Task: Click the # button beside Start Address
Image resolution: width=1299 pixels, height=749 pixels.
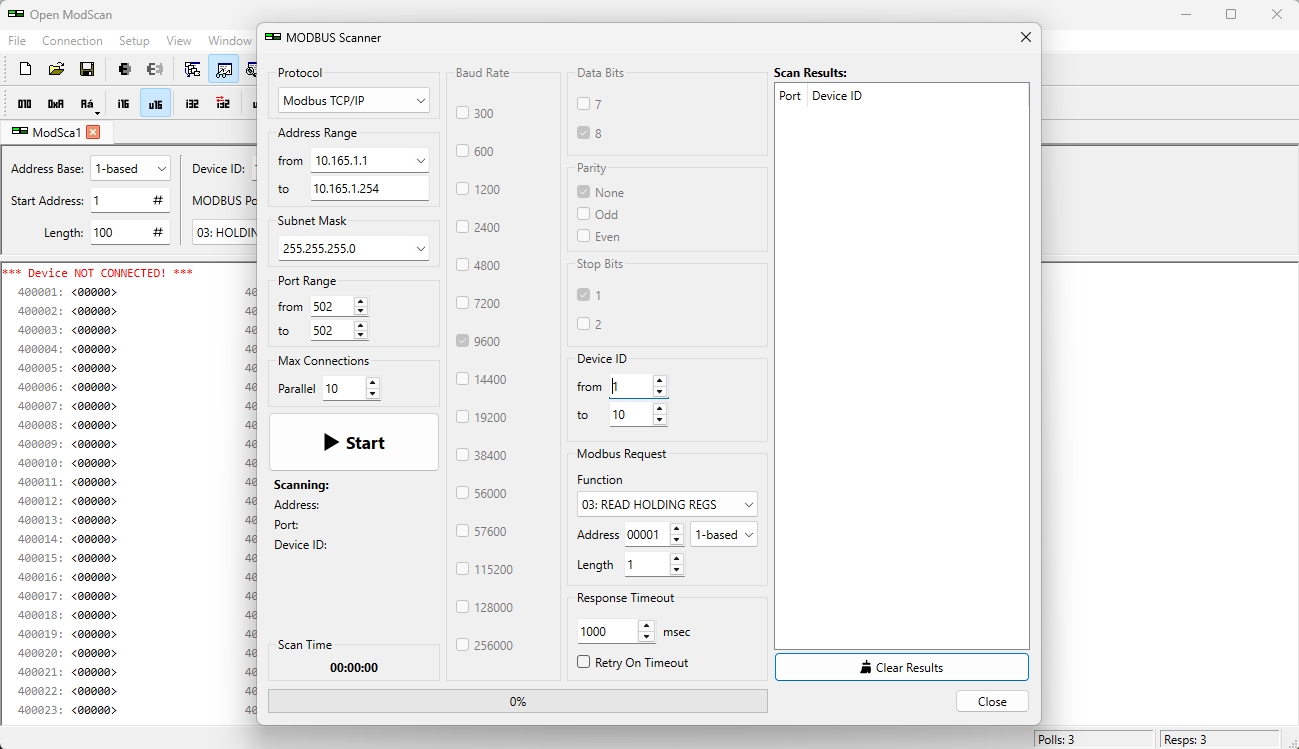Action: pos(158,200)
